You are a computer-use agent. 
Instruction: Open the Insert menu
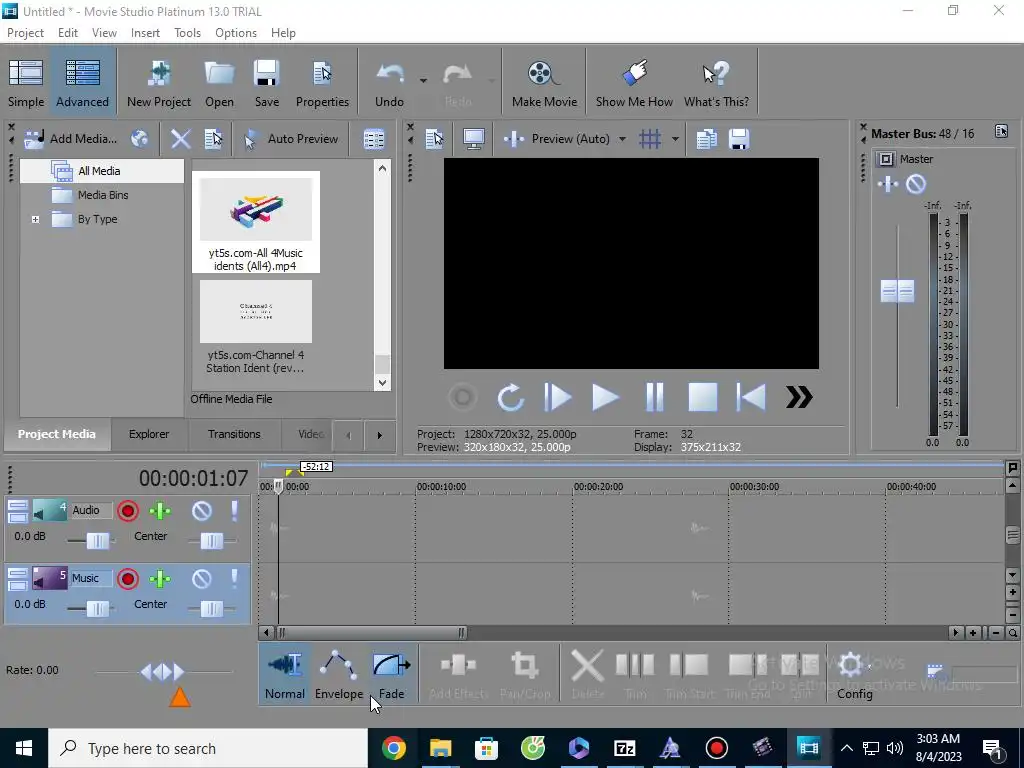pyautogui.click(x=145, y=33)
